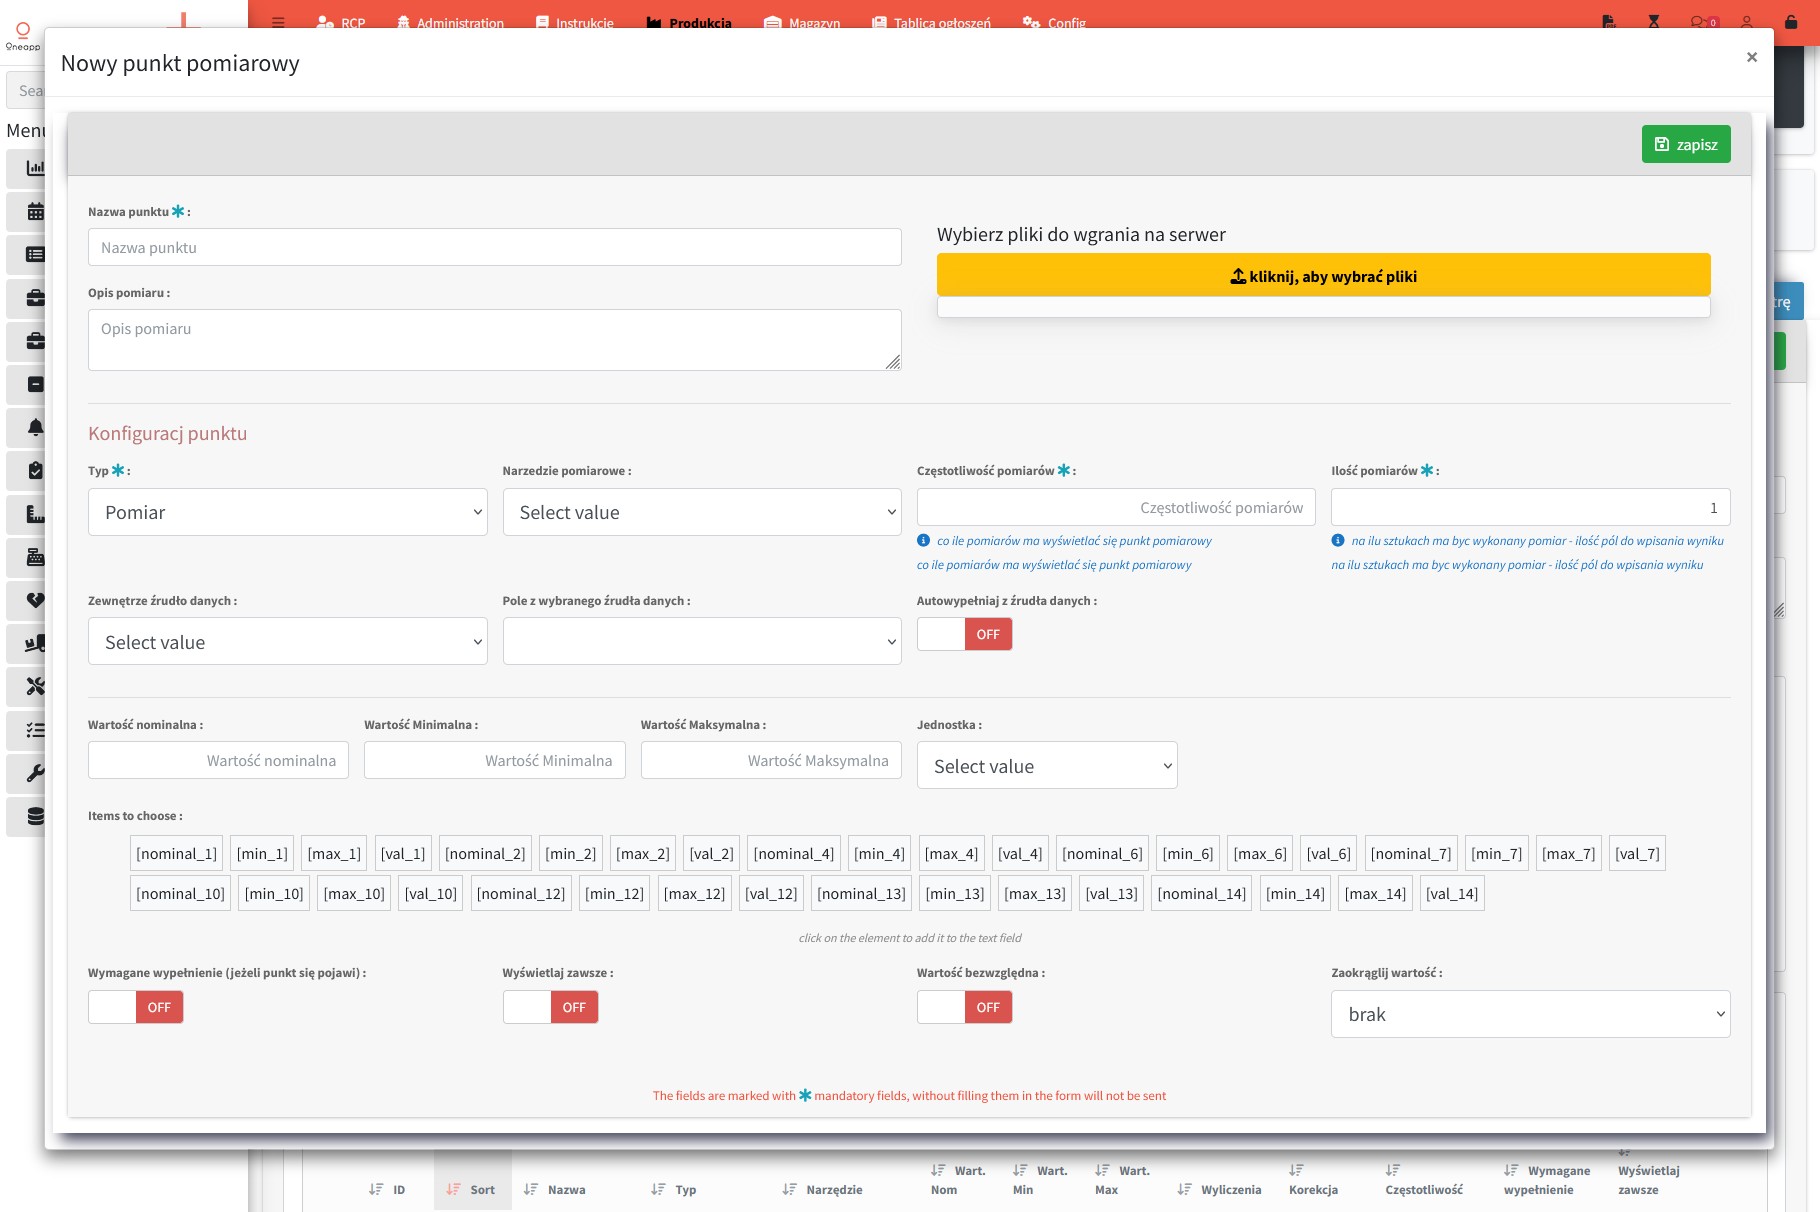Toggle Wartość bezwzględna switch
Screen dimensions: 1820x1212
965,1007
